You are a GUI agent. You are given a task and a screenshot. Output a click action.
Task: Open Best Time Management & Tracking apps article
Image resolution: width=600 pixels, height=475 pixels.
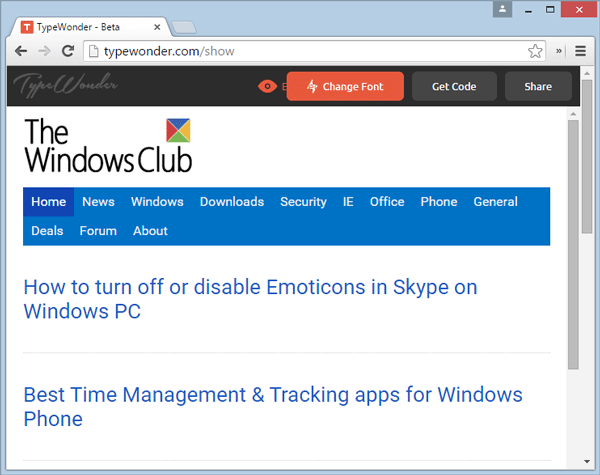click(x=273, y=406)
